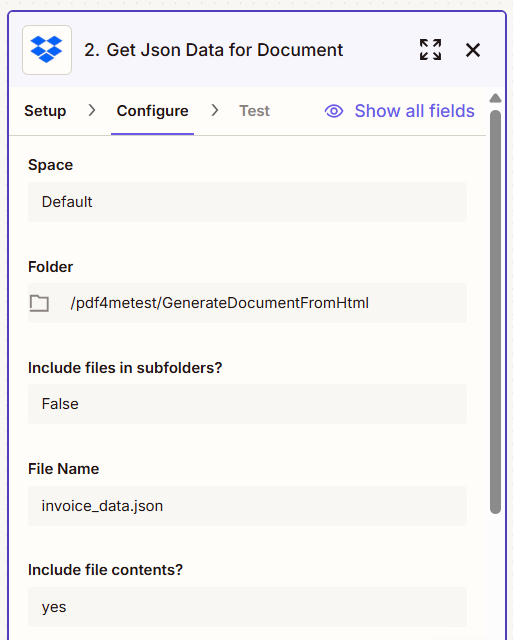Image resolution: width=513 pixels, height=640 pixels.
Task: Expand the panel to full screen
Action: (430, 50)
